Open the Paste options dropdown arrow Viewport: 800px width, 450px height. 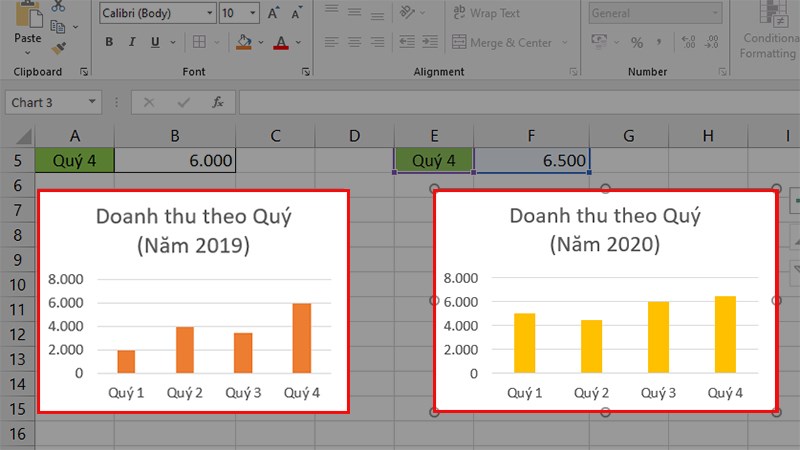pyautogui.click(x=28, y=53)
